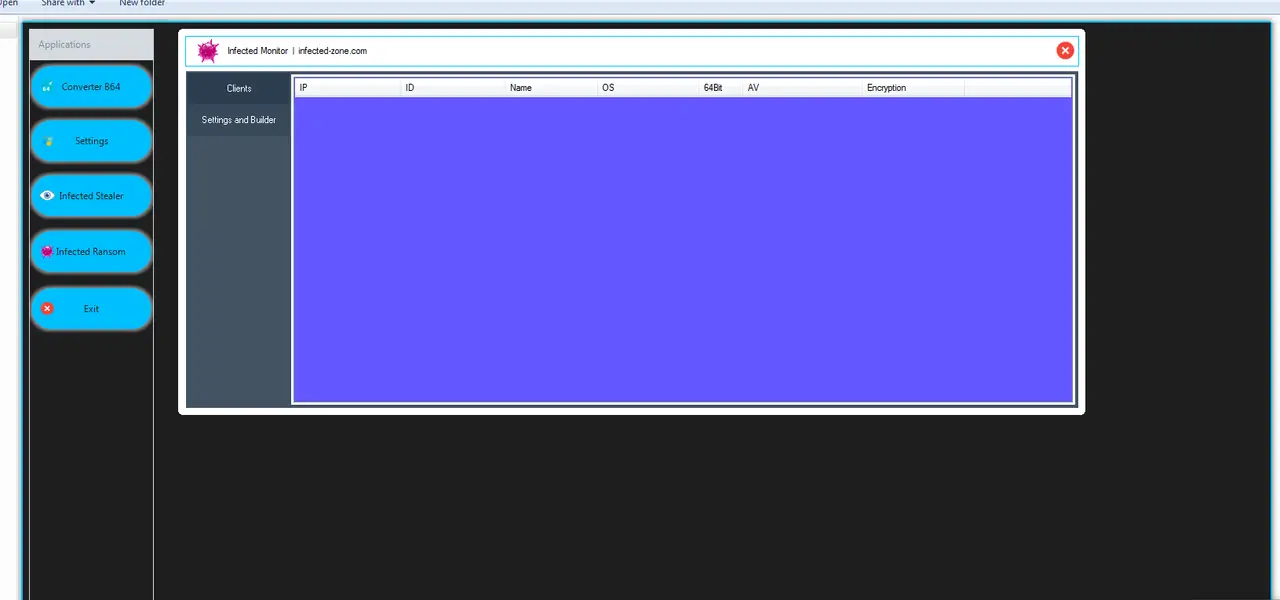Launch Infected Ransom
The height and width of the screenshot is (600, 1280).
tap(91, 251)
